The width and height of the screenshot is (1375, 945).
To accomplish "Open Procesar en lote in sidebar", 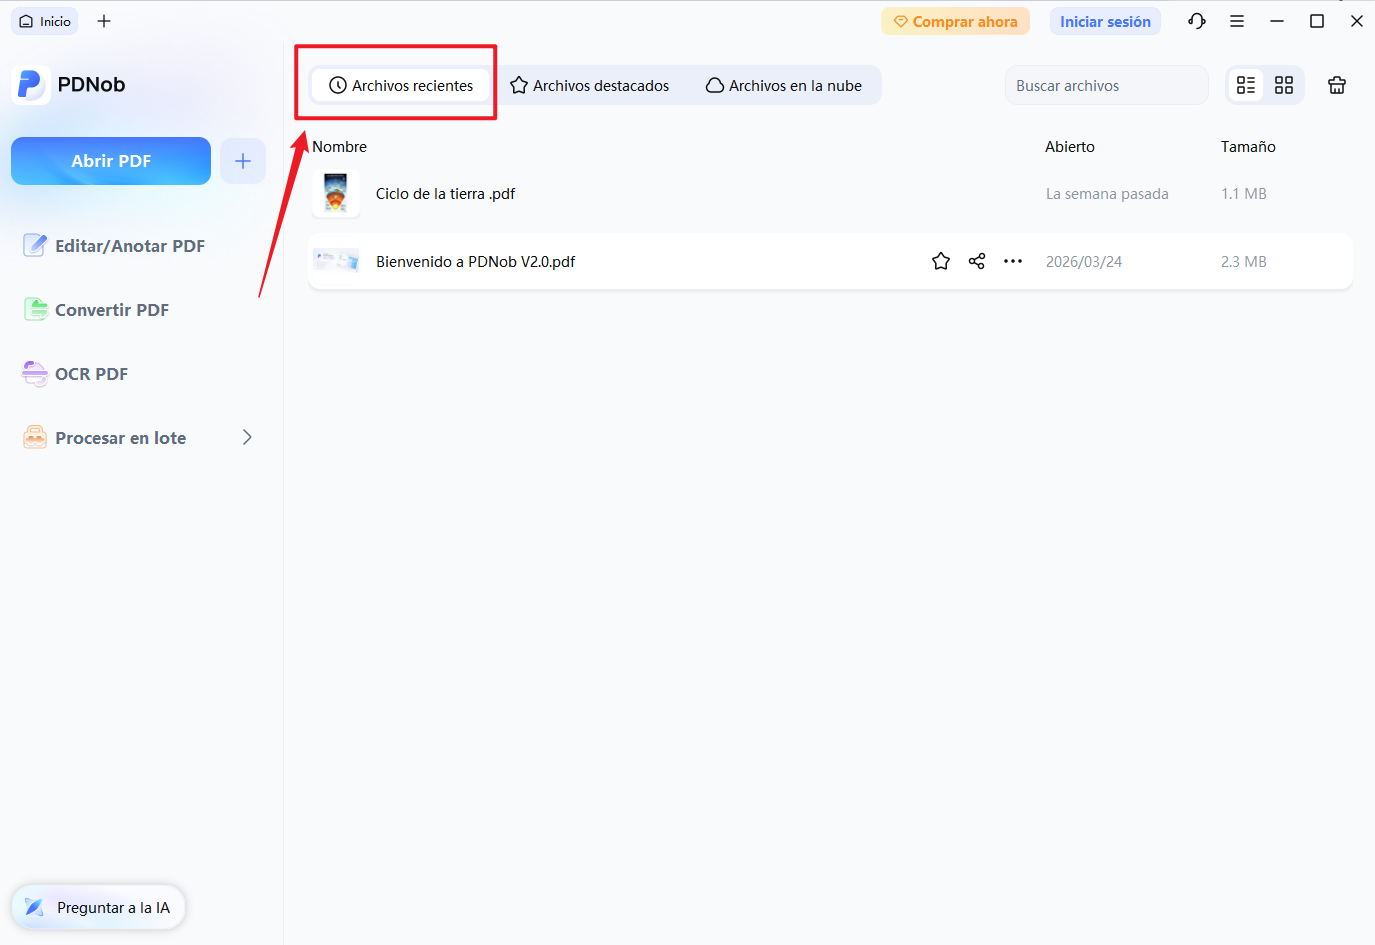I will (105, 438).
